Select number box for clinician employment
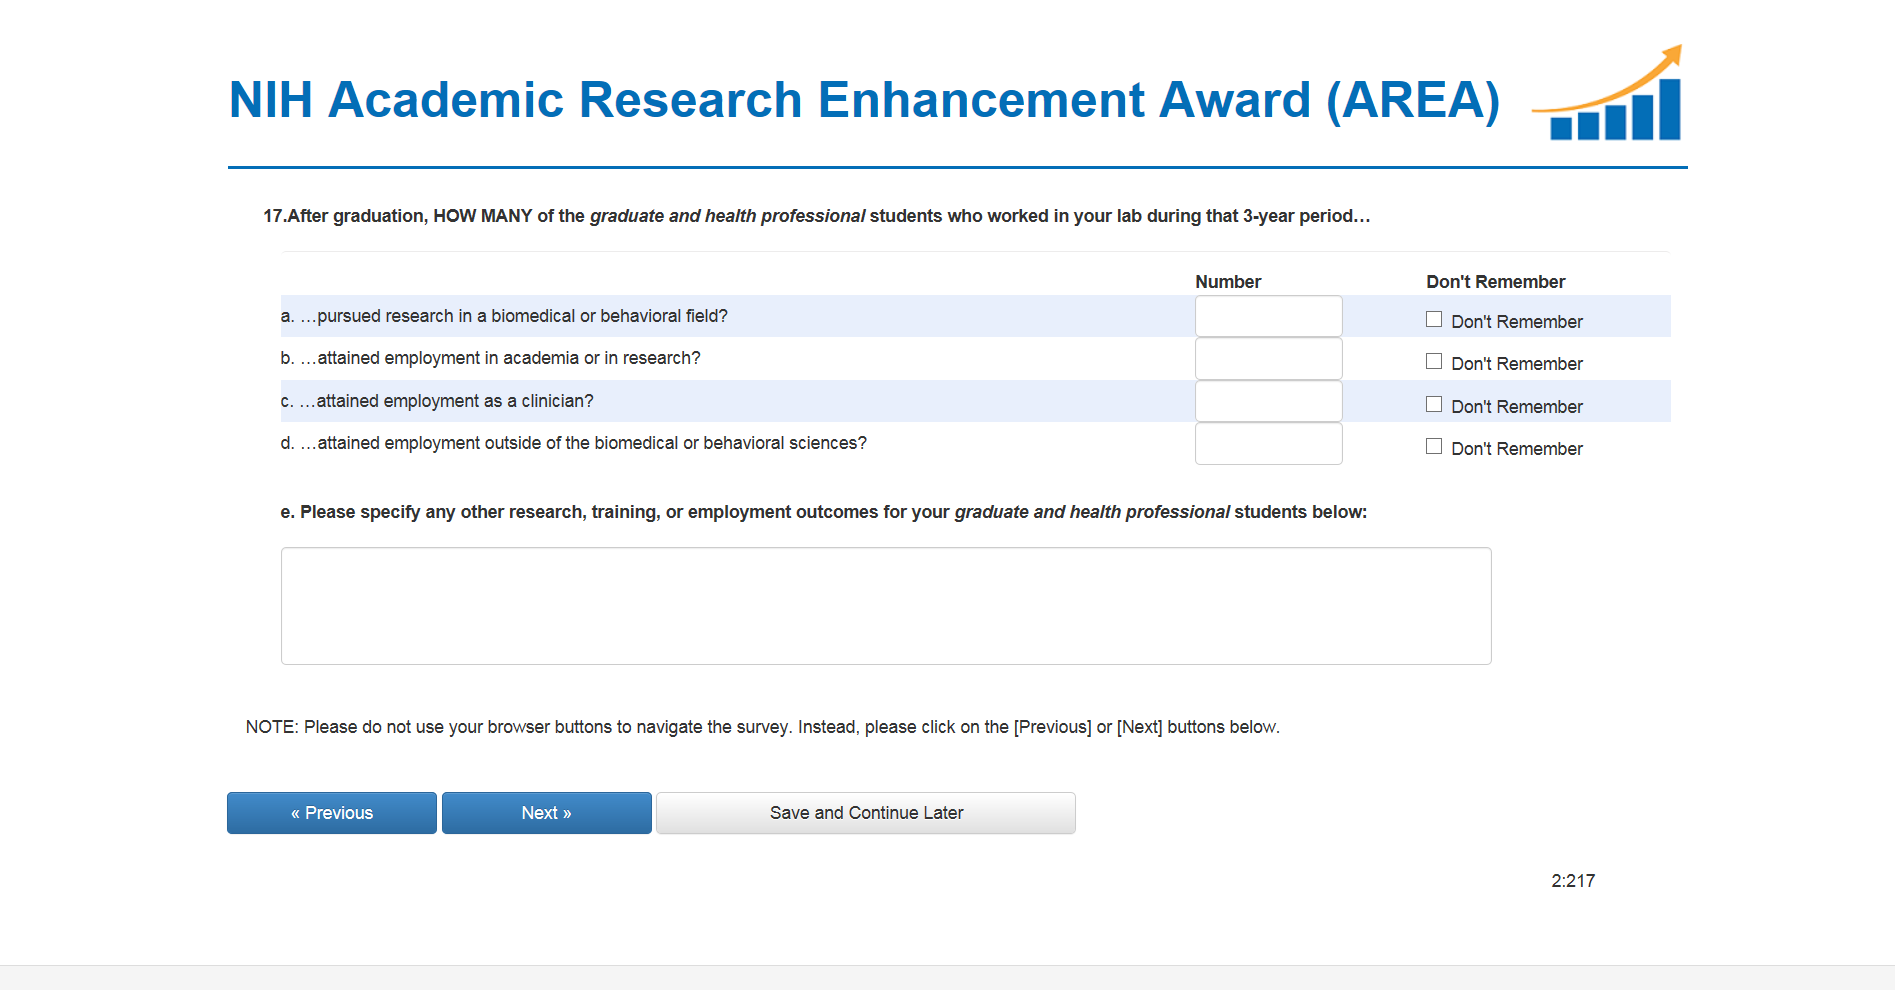The width and height of the screenshot is (1895, 990). tap(1268, 402)
